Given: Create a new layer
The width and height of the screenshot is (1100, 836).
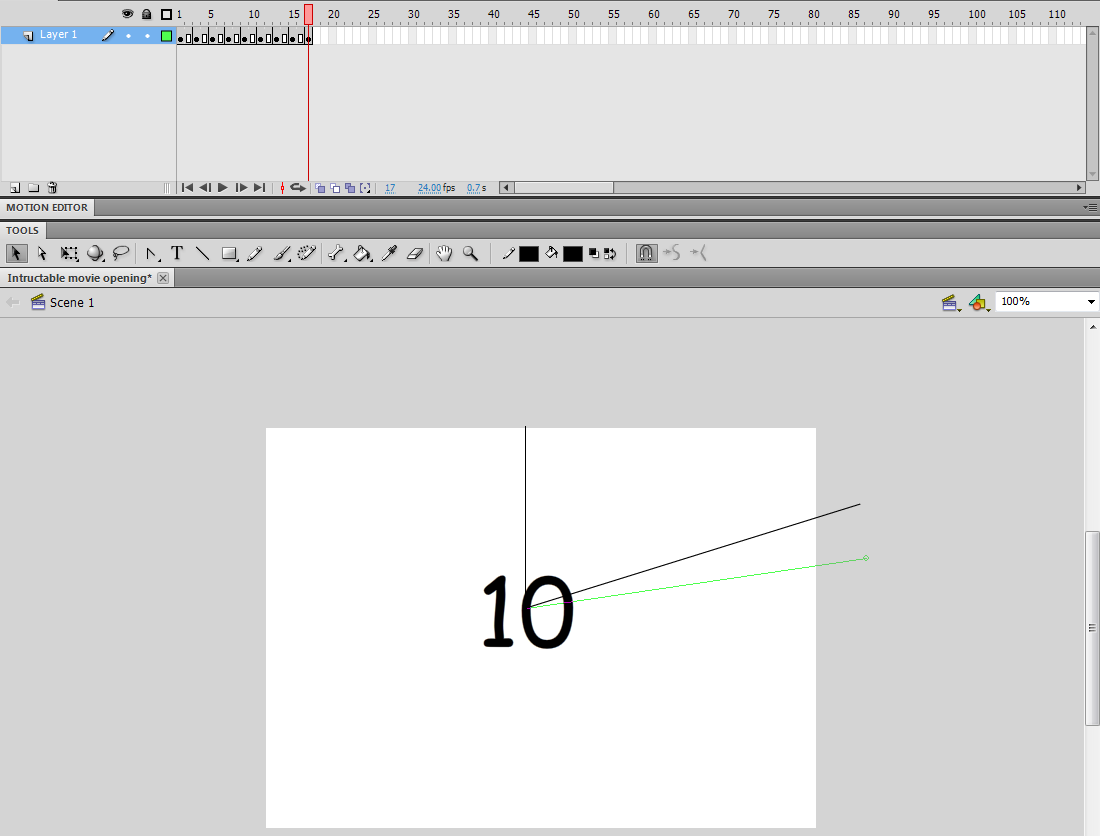Looking at the screenshot, I should [15, 188].
